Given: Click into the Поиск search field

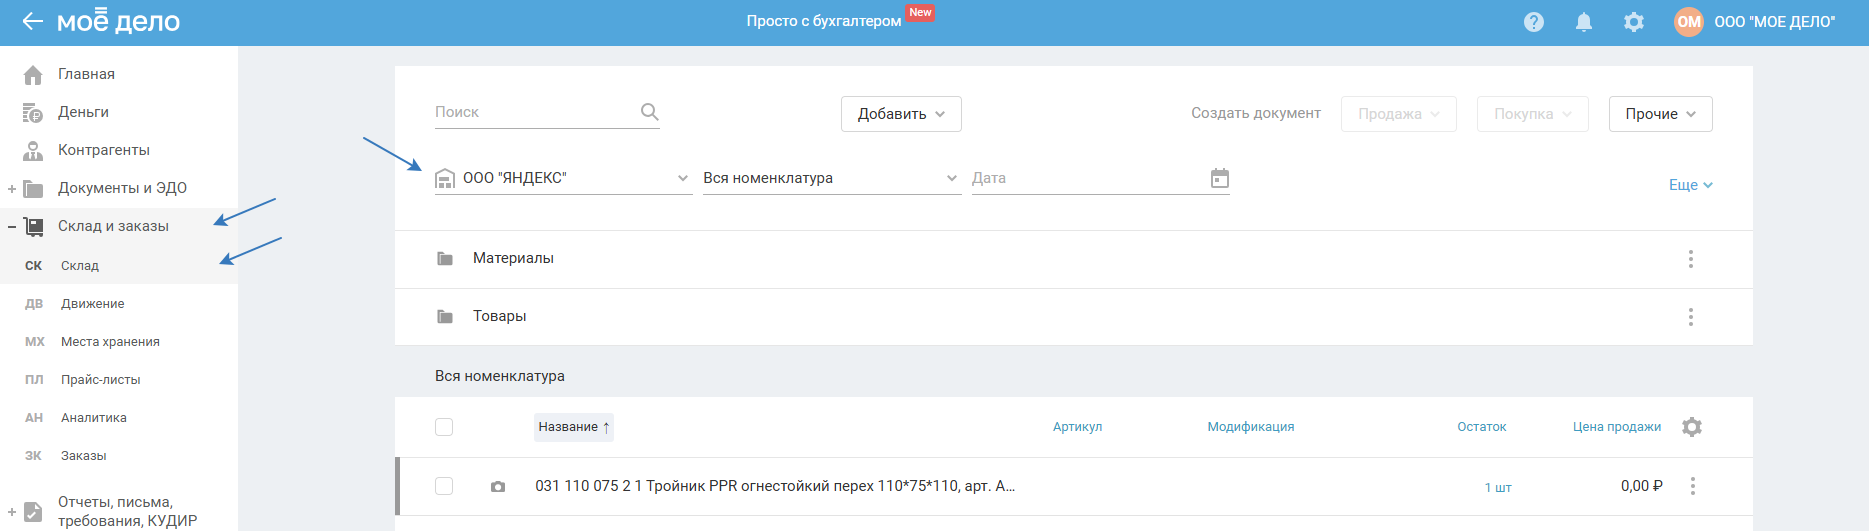Looking at the screenshot, I should pyautogui.click(x=530, y=112).
